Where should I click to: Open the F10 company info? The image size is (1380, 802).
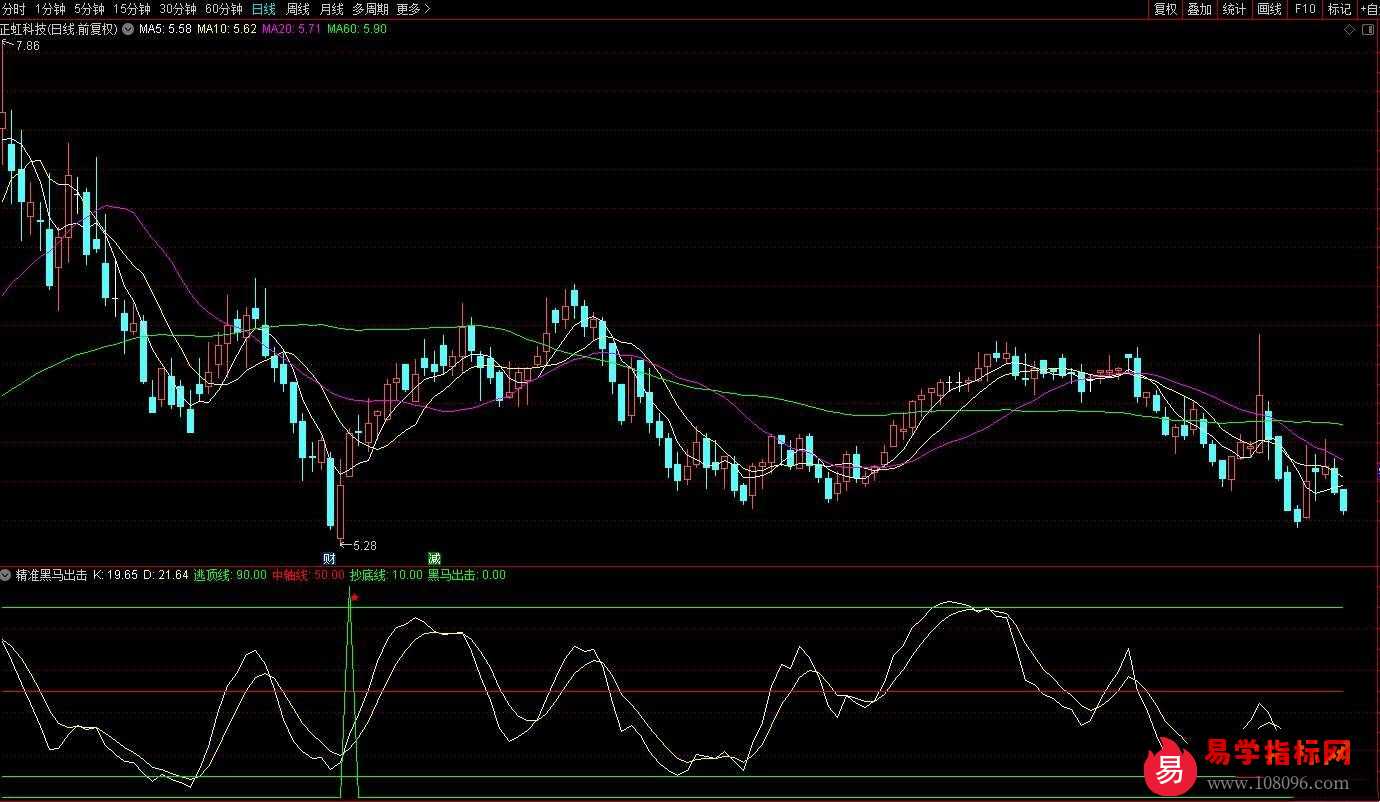(x=1305, y=9)
